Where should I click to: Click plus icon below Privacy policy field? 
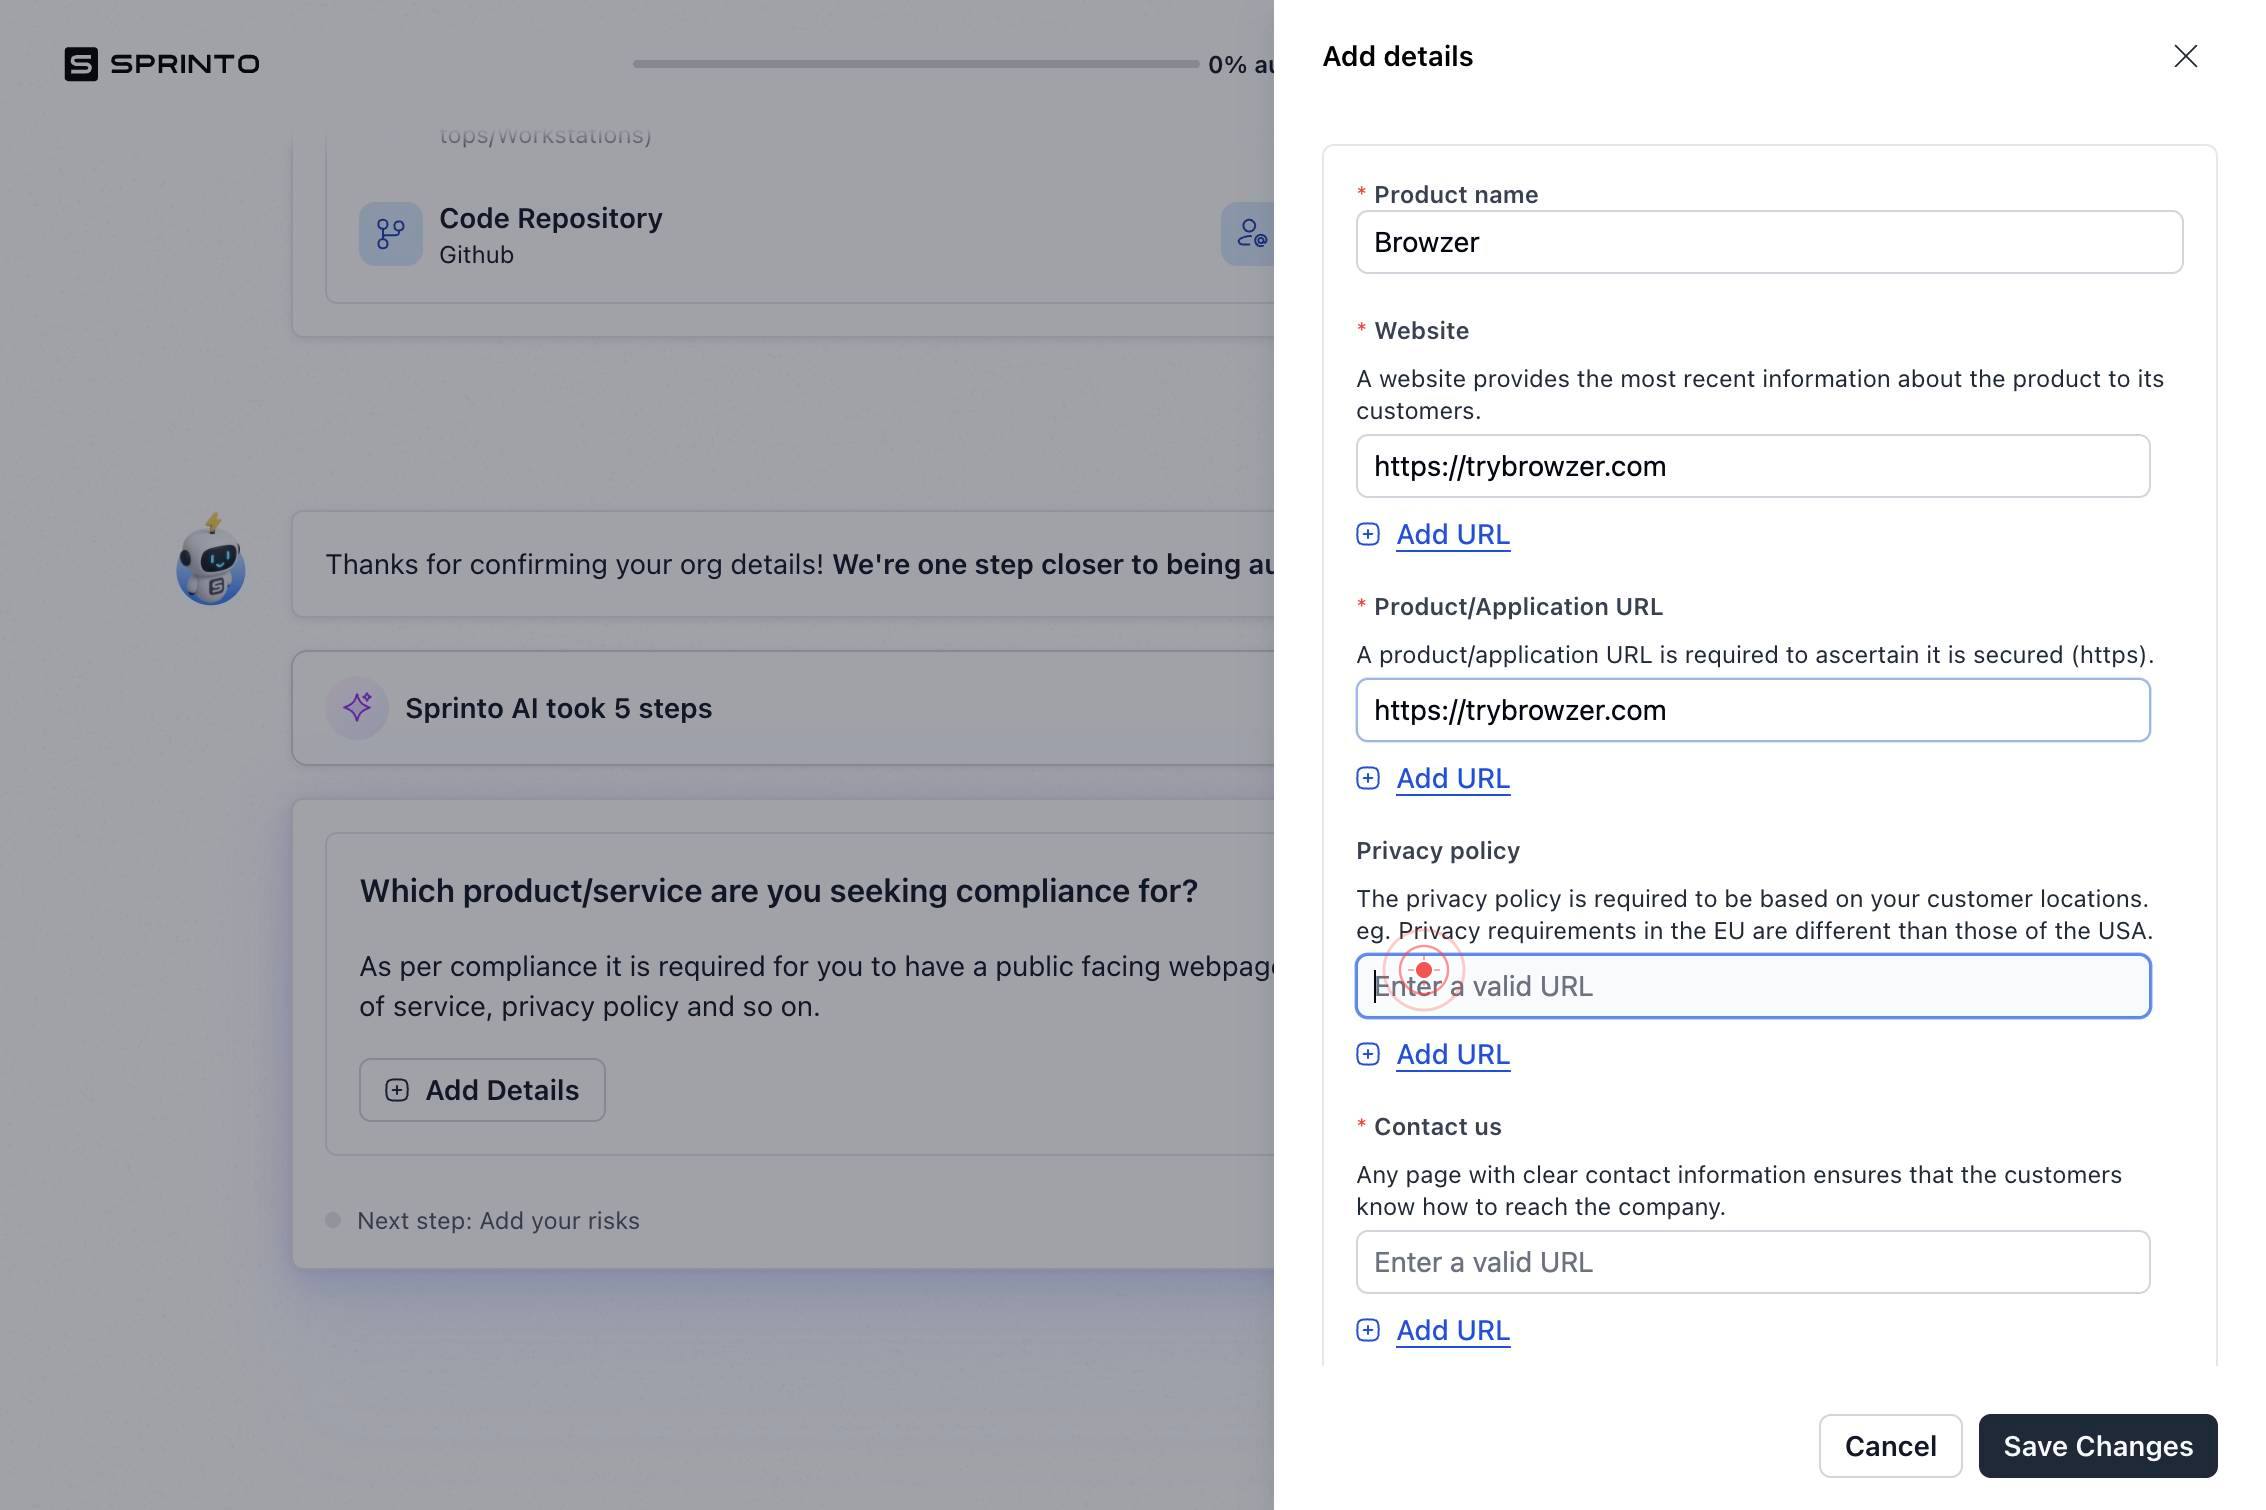click(1367, 1054)
